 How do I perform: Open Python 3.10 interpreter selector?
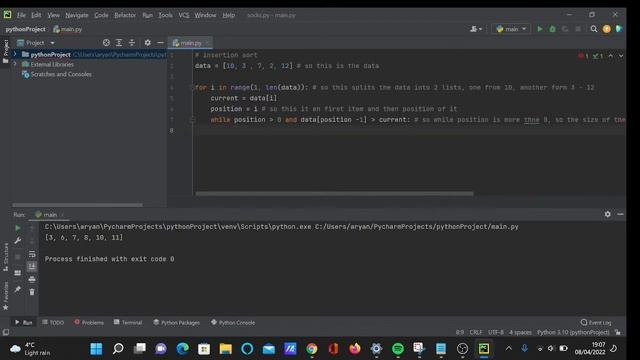(x=573, y=332)
